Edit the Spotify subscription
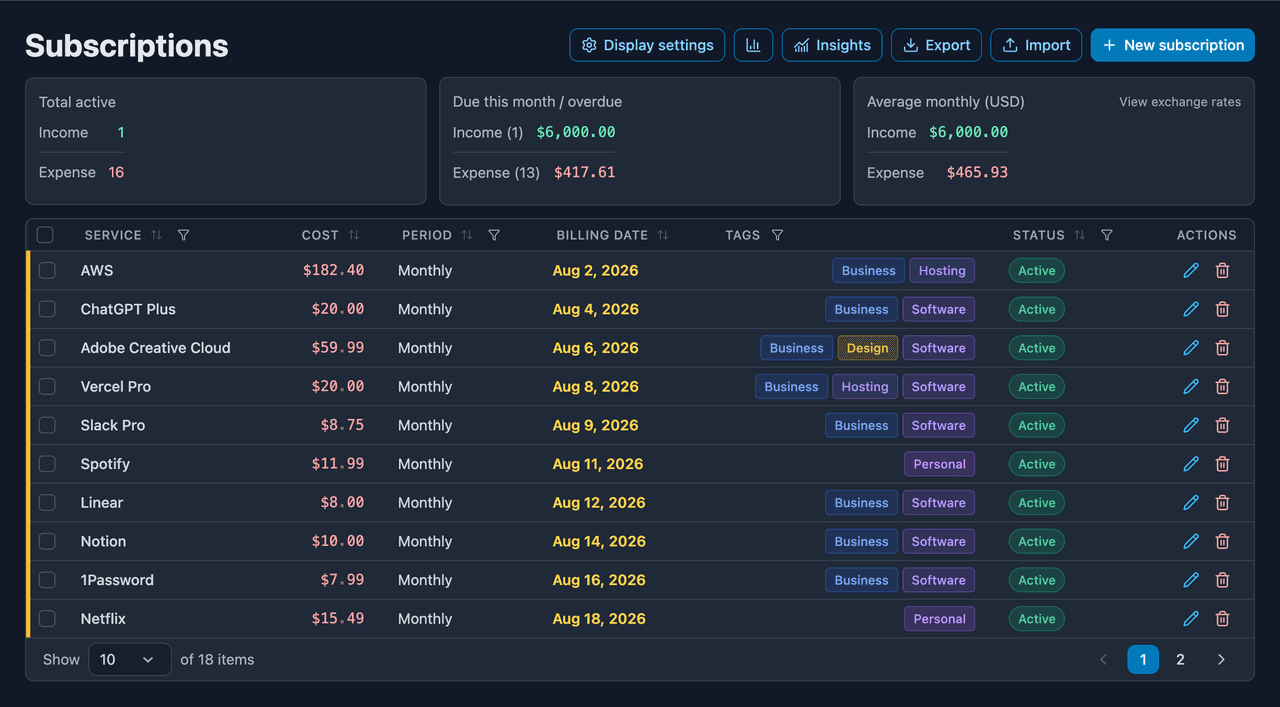Image resolution: width=1280 pixels, height=707 pixels. 1191,464
